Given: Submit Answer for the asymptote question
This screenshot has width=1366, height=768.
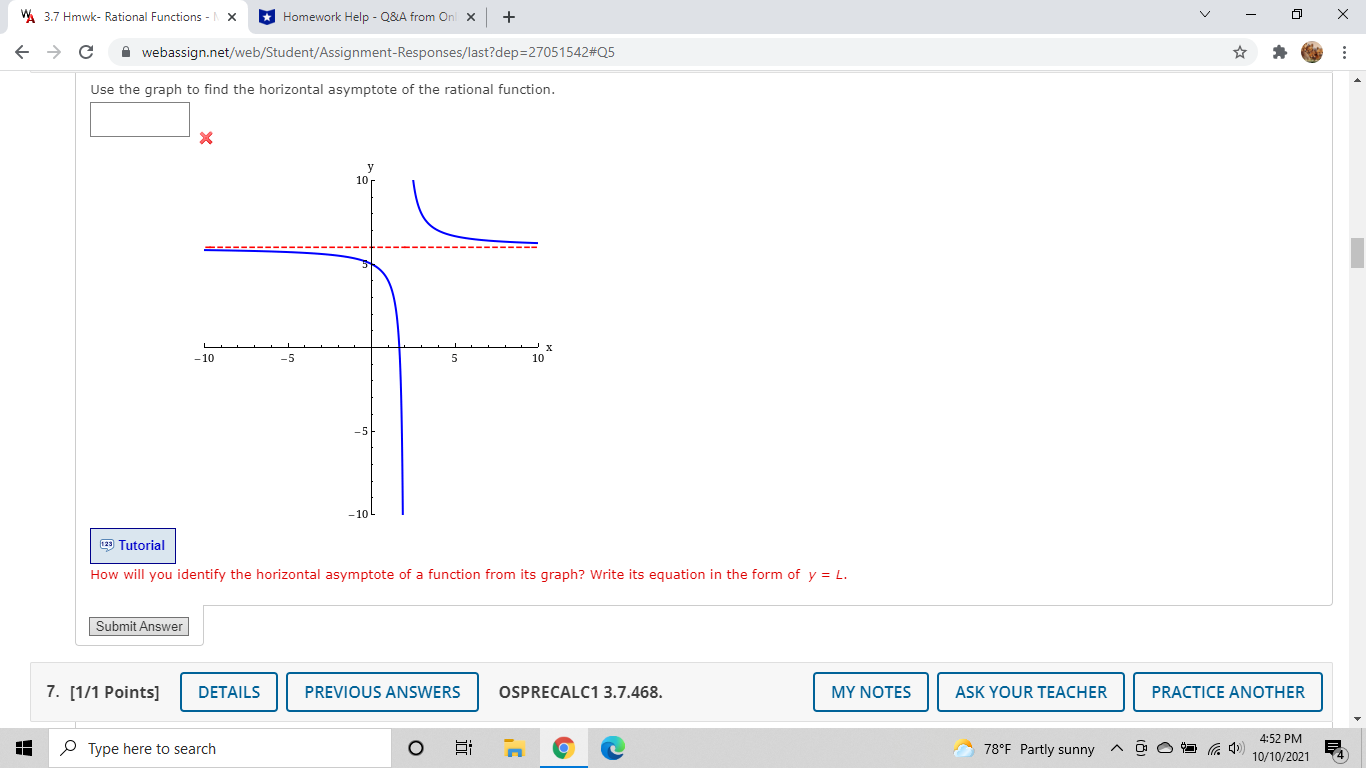Looking at the screenshot, I should [138, 625].
